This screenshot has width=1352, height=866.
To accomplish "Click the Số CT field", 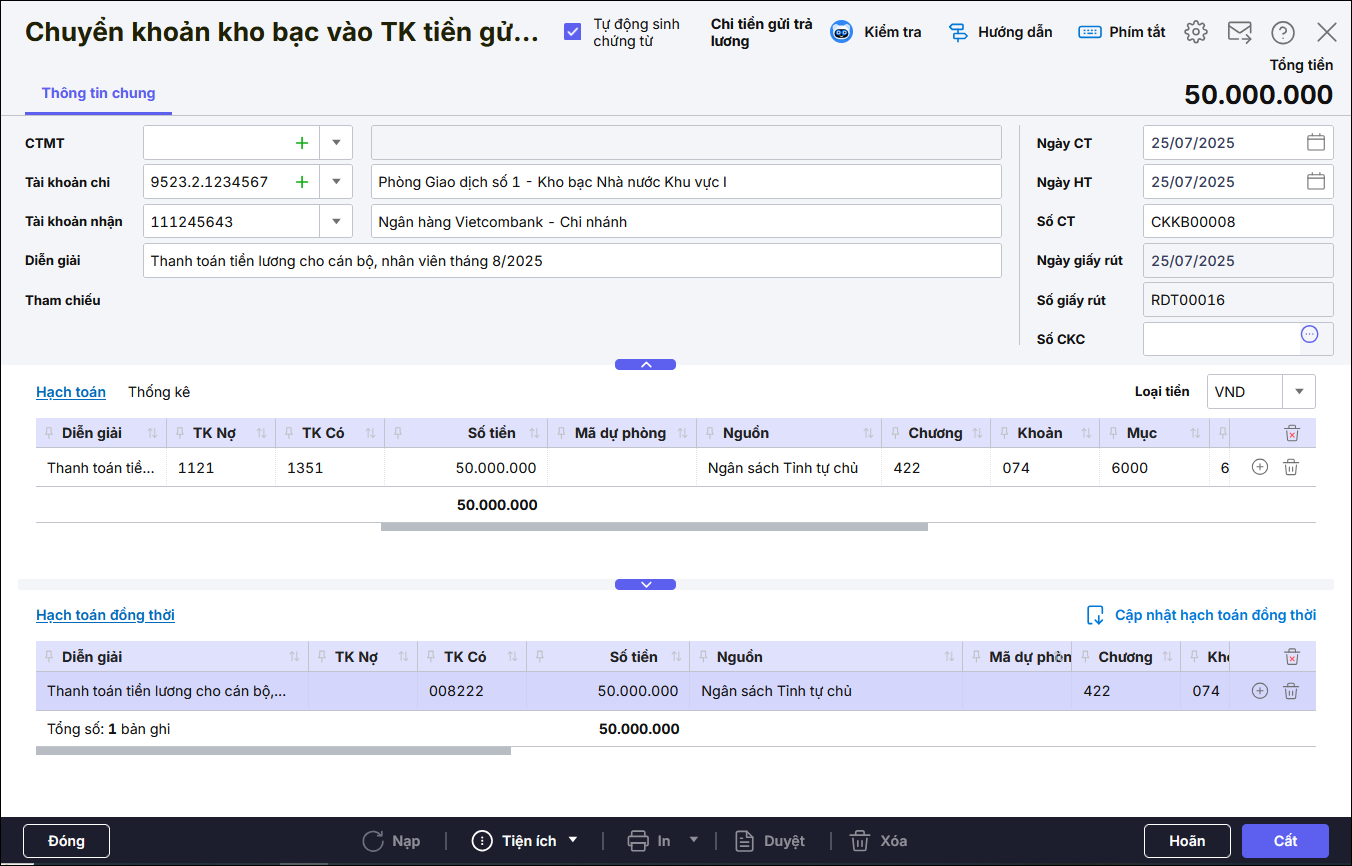I will (1238, 221).
